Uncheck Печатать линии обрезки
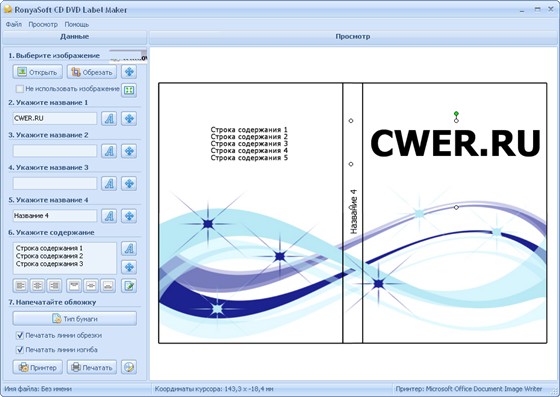The width and height of the screenshot is (560, 397). coord(20,335)
